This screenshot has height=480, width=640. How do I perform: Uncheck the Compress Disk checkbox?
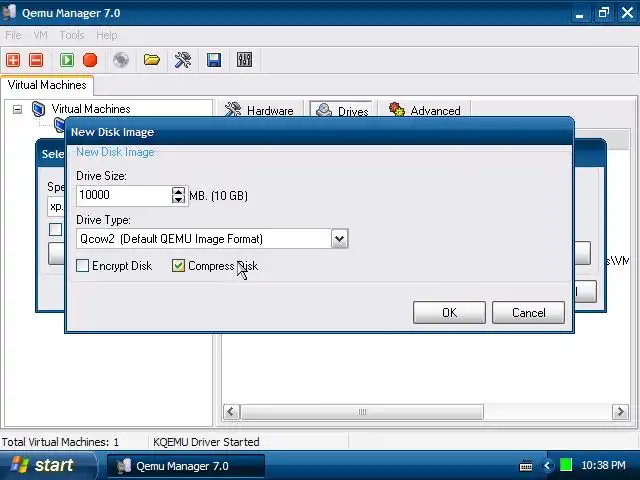tap(178, 266)
